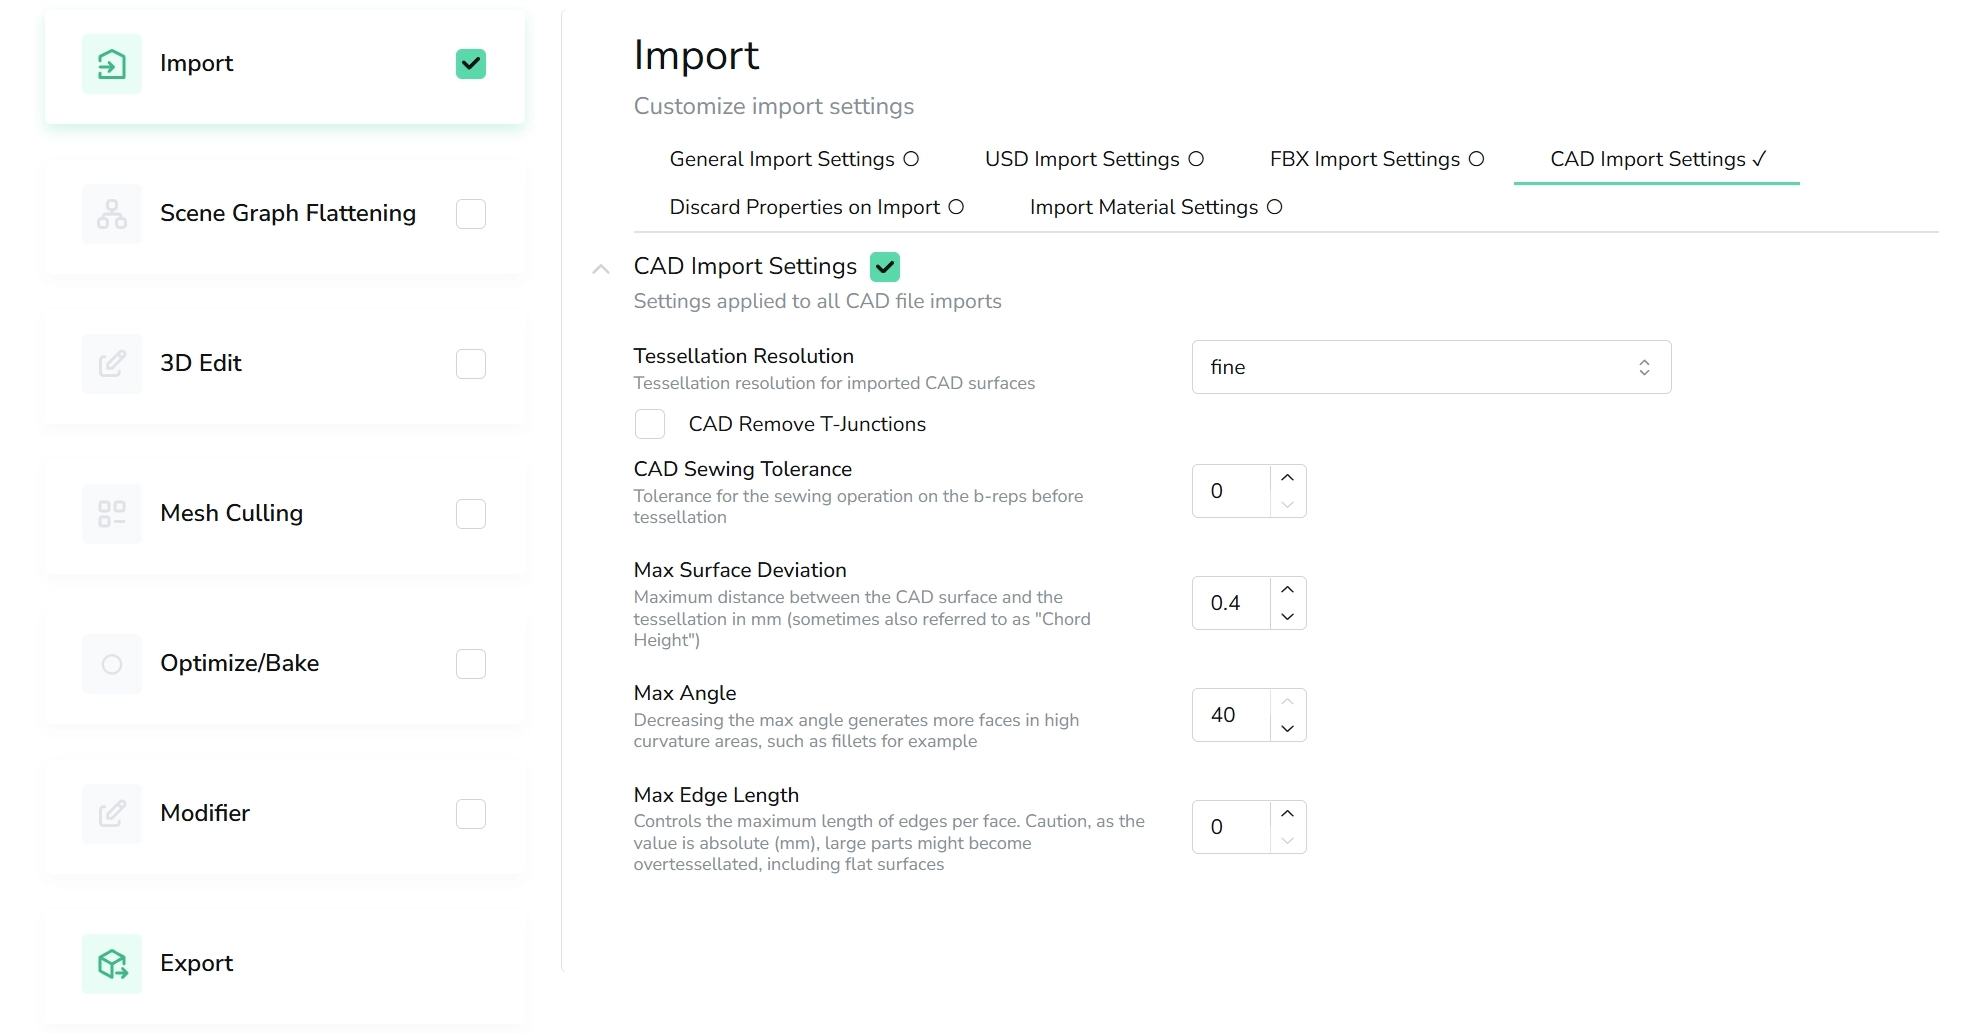Click the Export cube icon

pyautogui.click(x=111, y=964)
